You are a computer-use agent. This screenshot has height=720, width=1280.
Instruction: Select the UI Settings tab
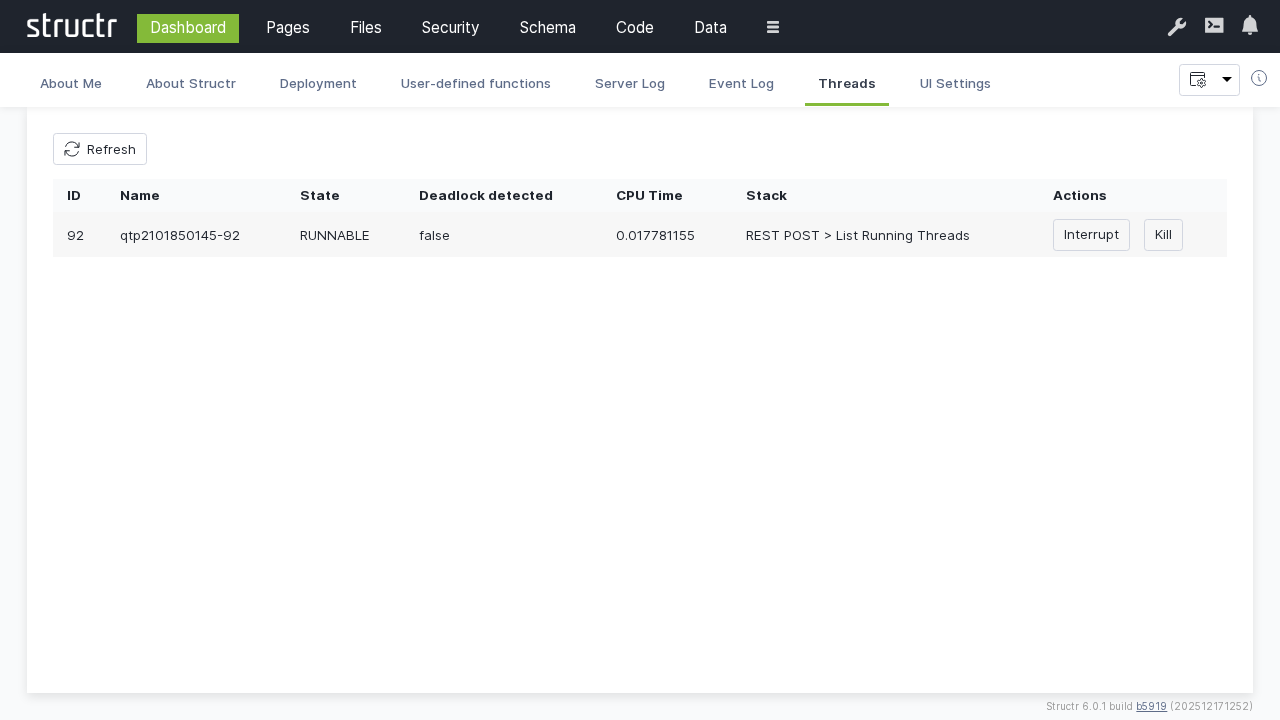pos(955,83)
